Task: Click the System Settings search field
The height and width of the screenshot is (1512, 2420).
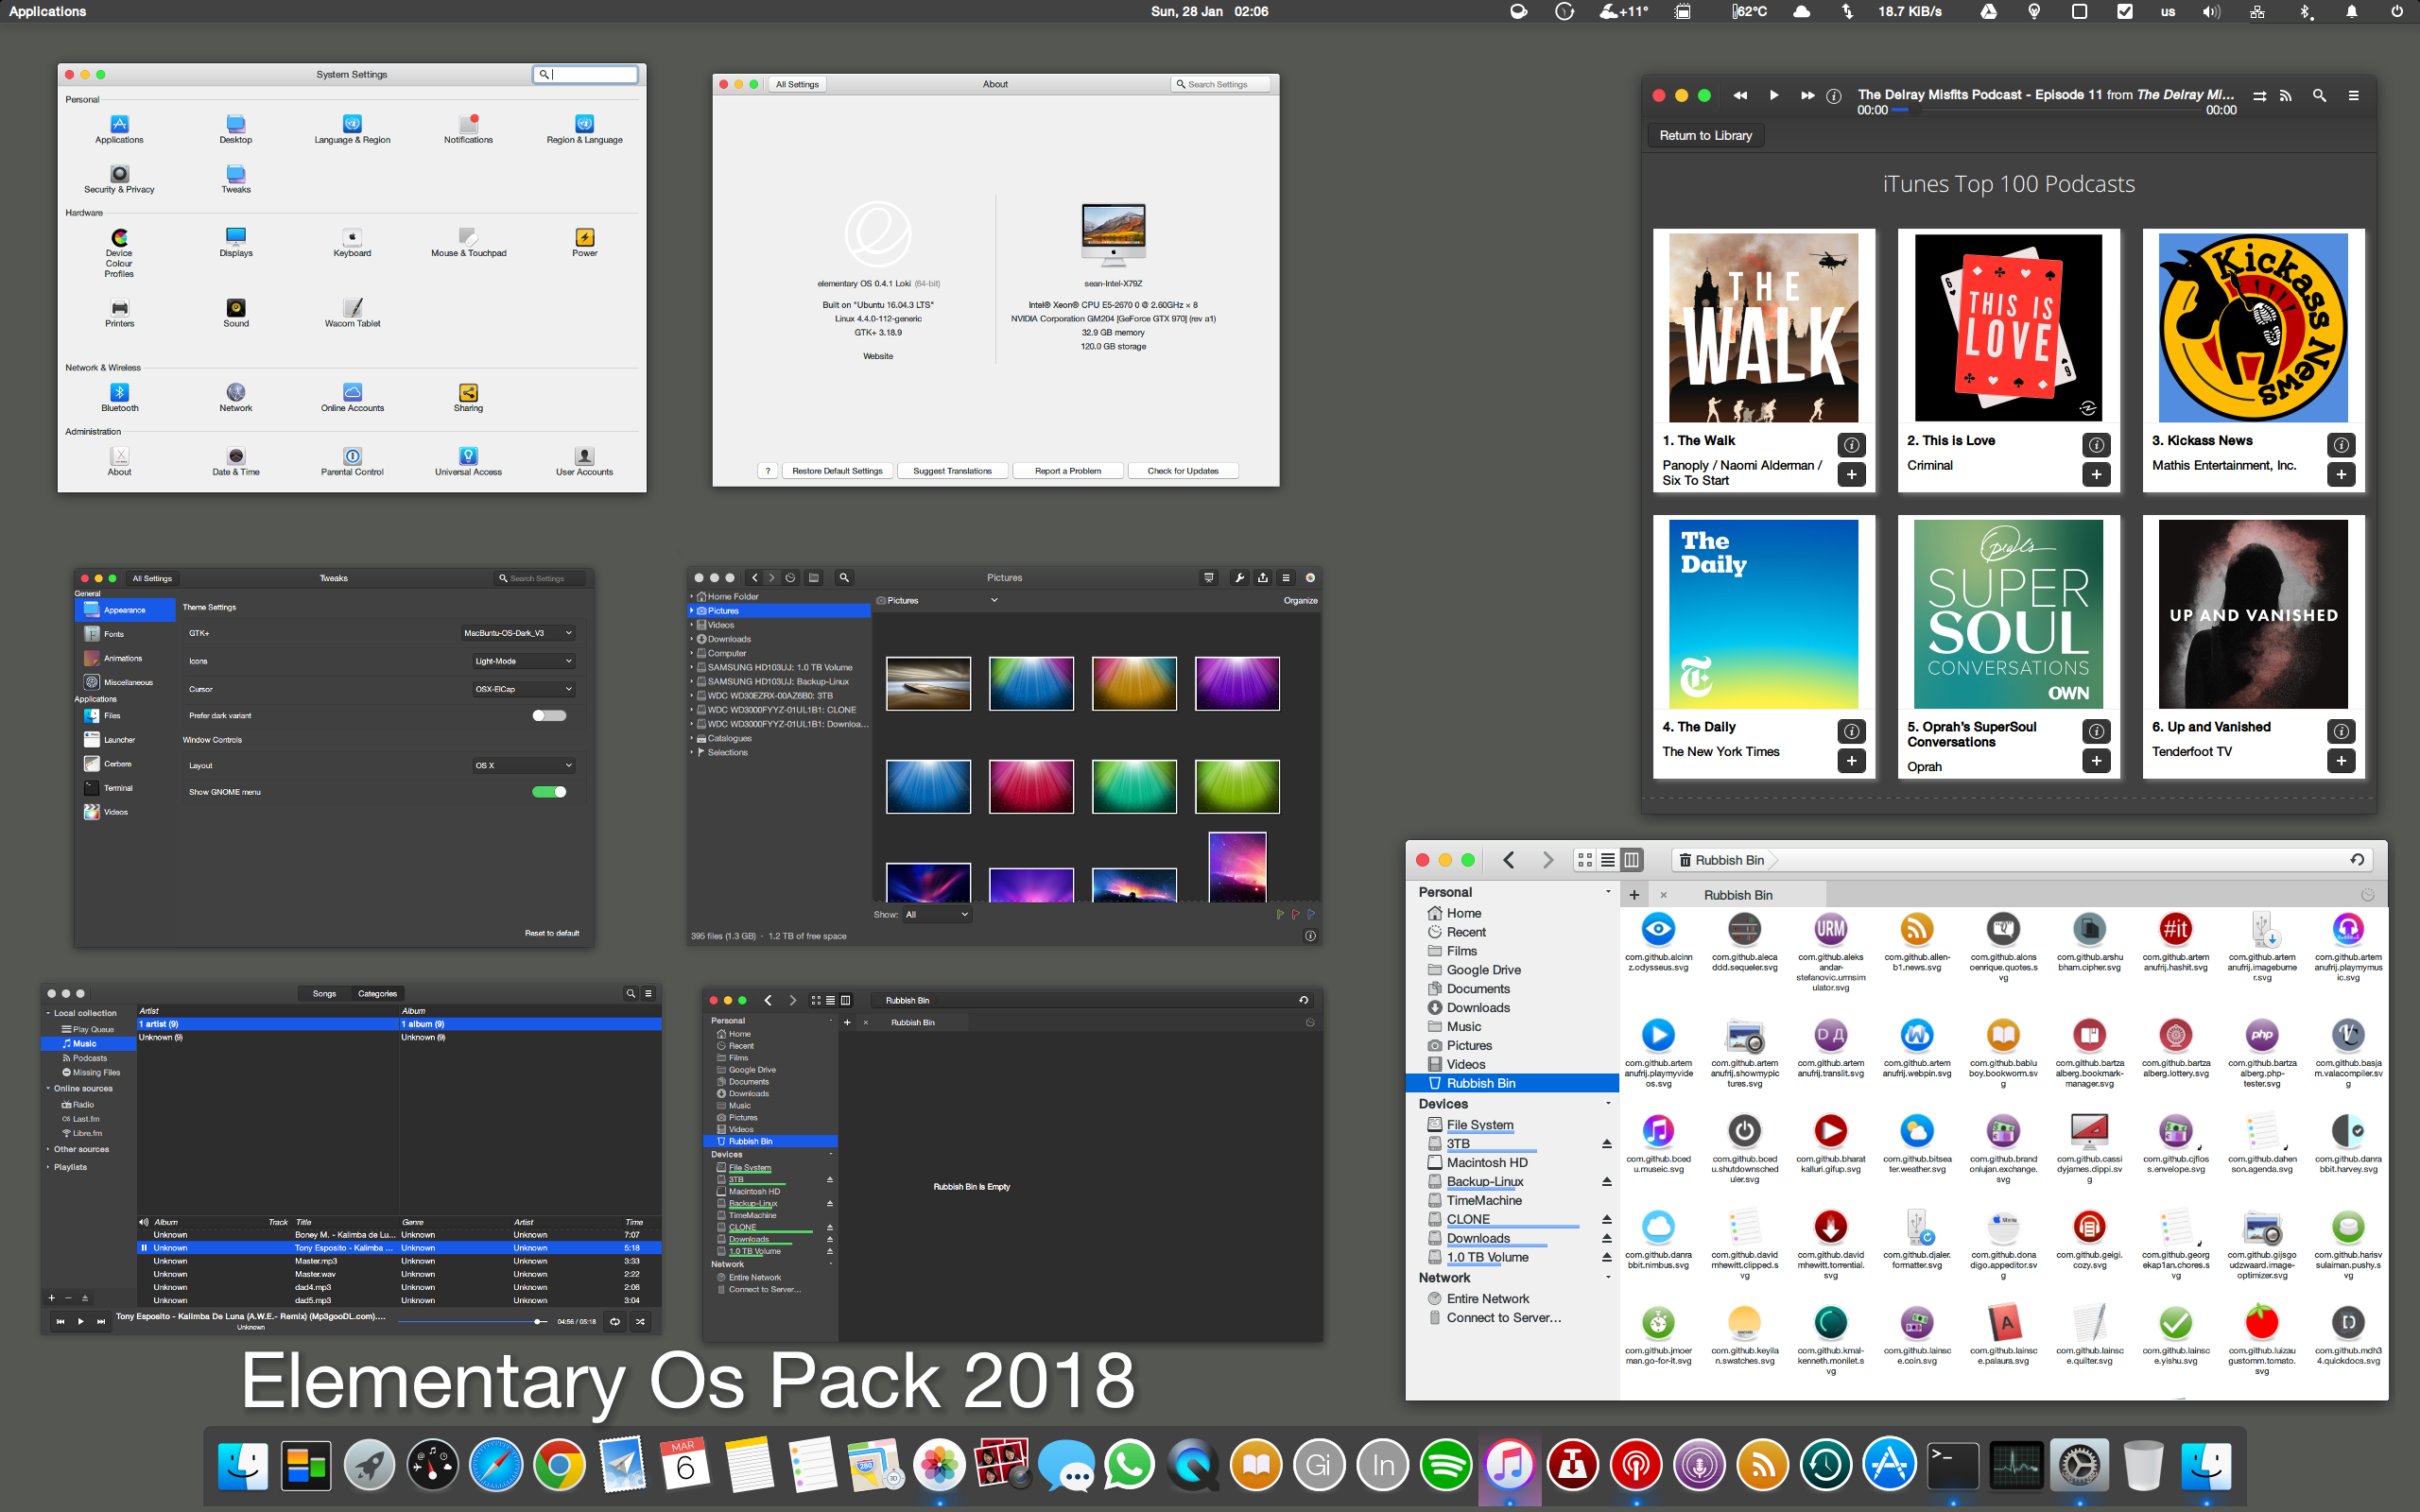Action: 585,74
